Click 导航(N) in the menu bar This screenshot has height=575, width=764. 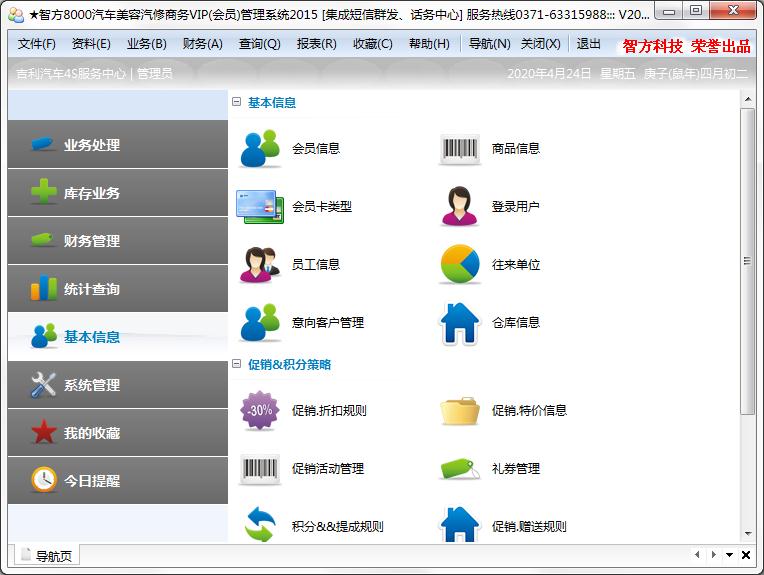point(490,44)
